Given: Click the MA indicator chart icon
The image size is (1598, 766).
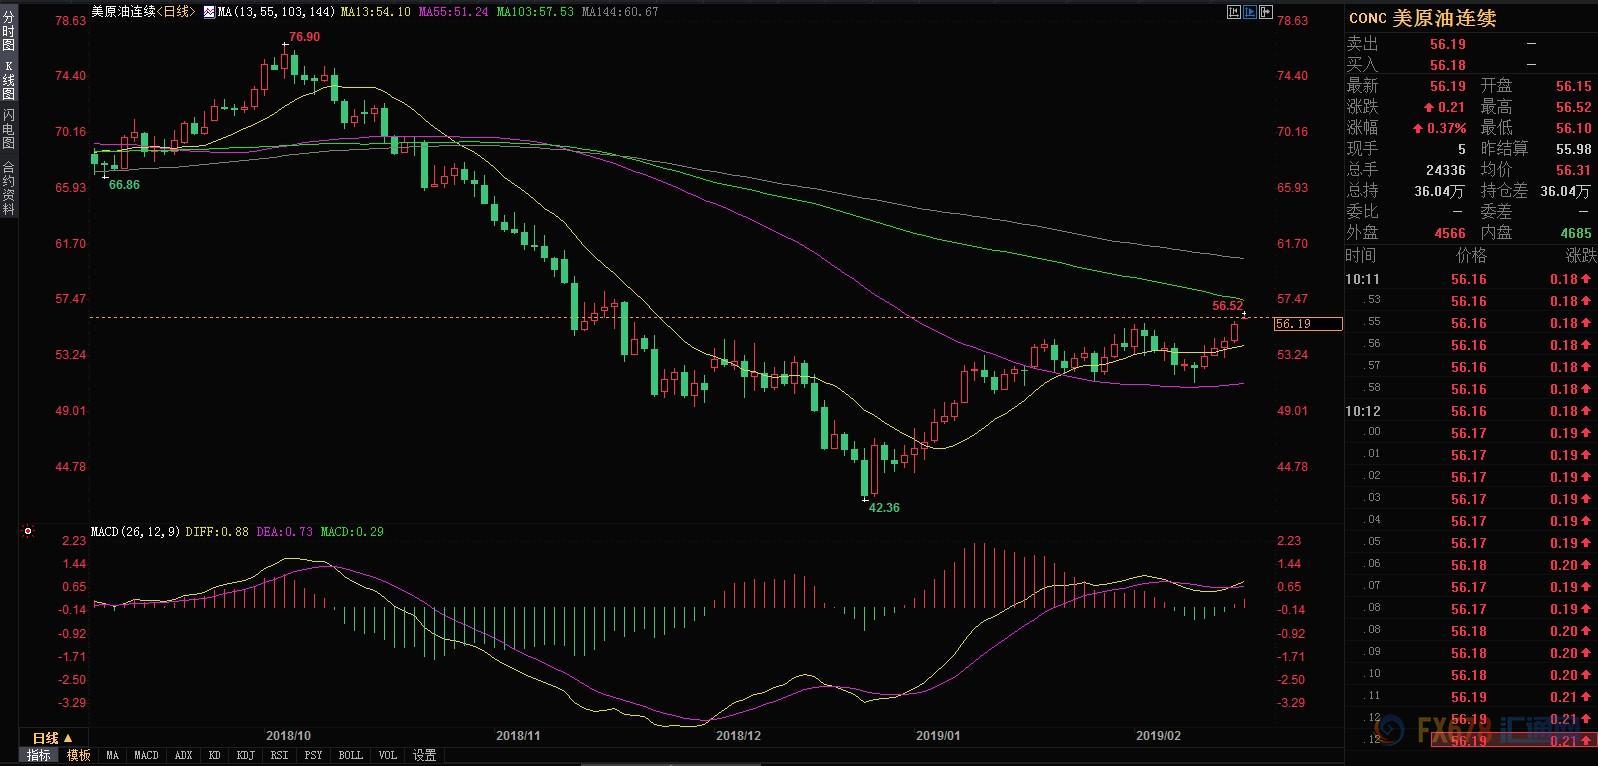Looking at the screenshot, I should tap(208, 12).
